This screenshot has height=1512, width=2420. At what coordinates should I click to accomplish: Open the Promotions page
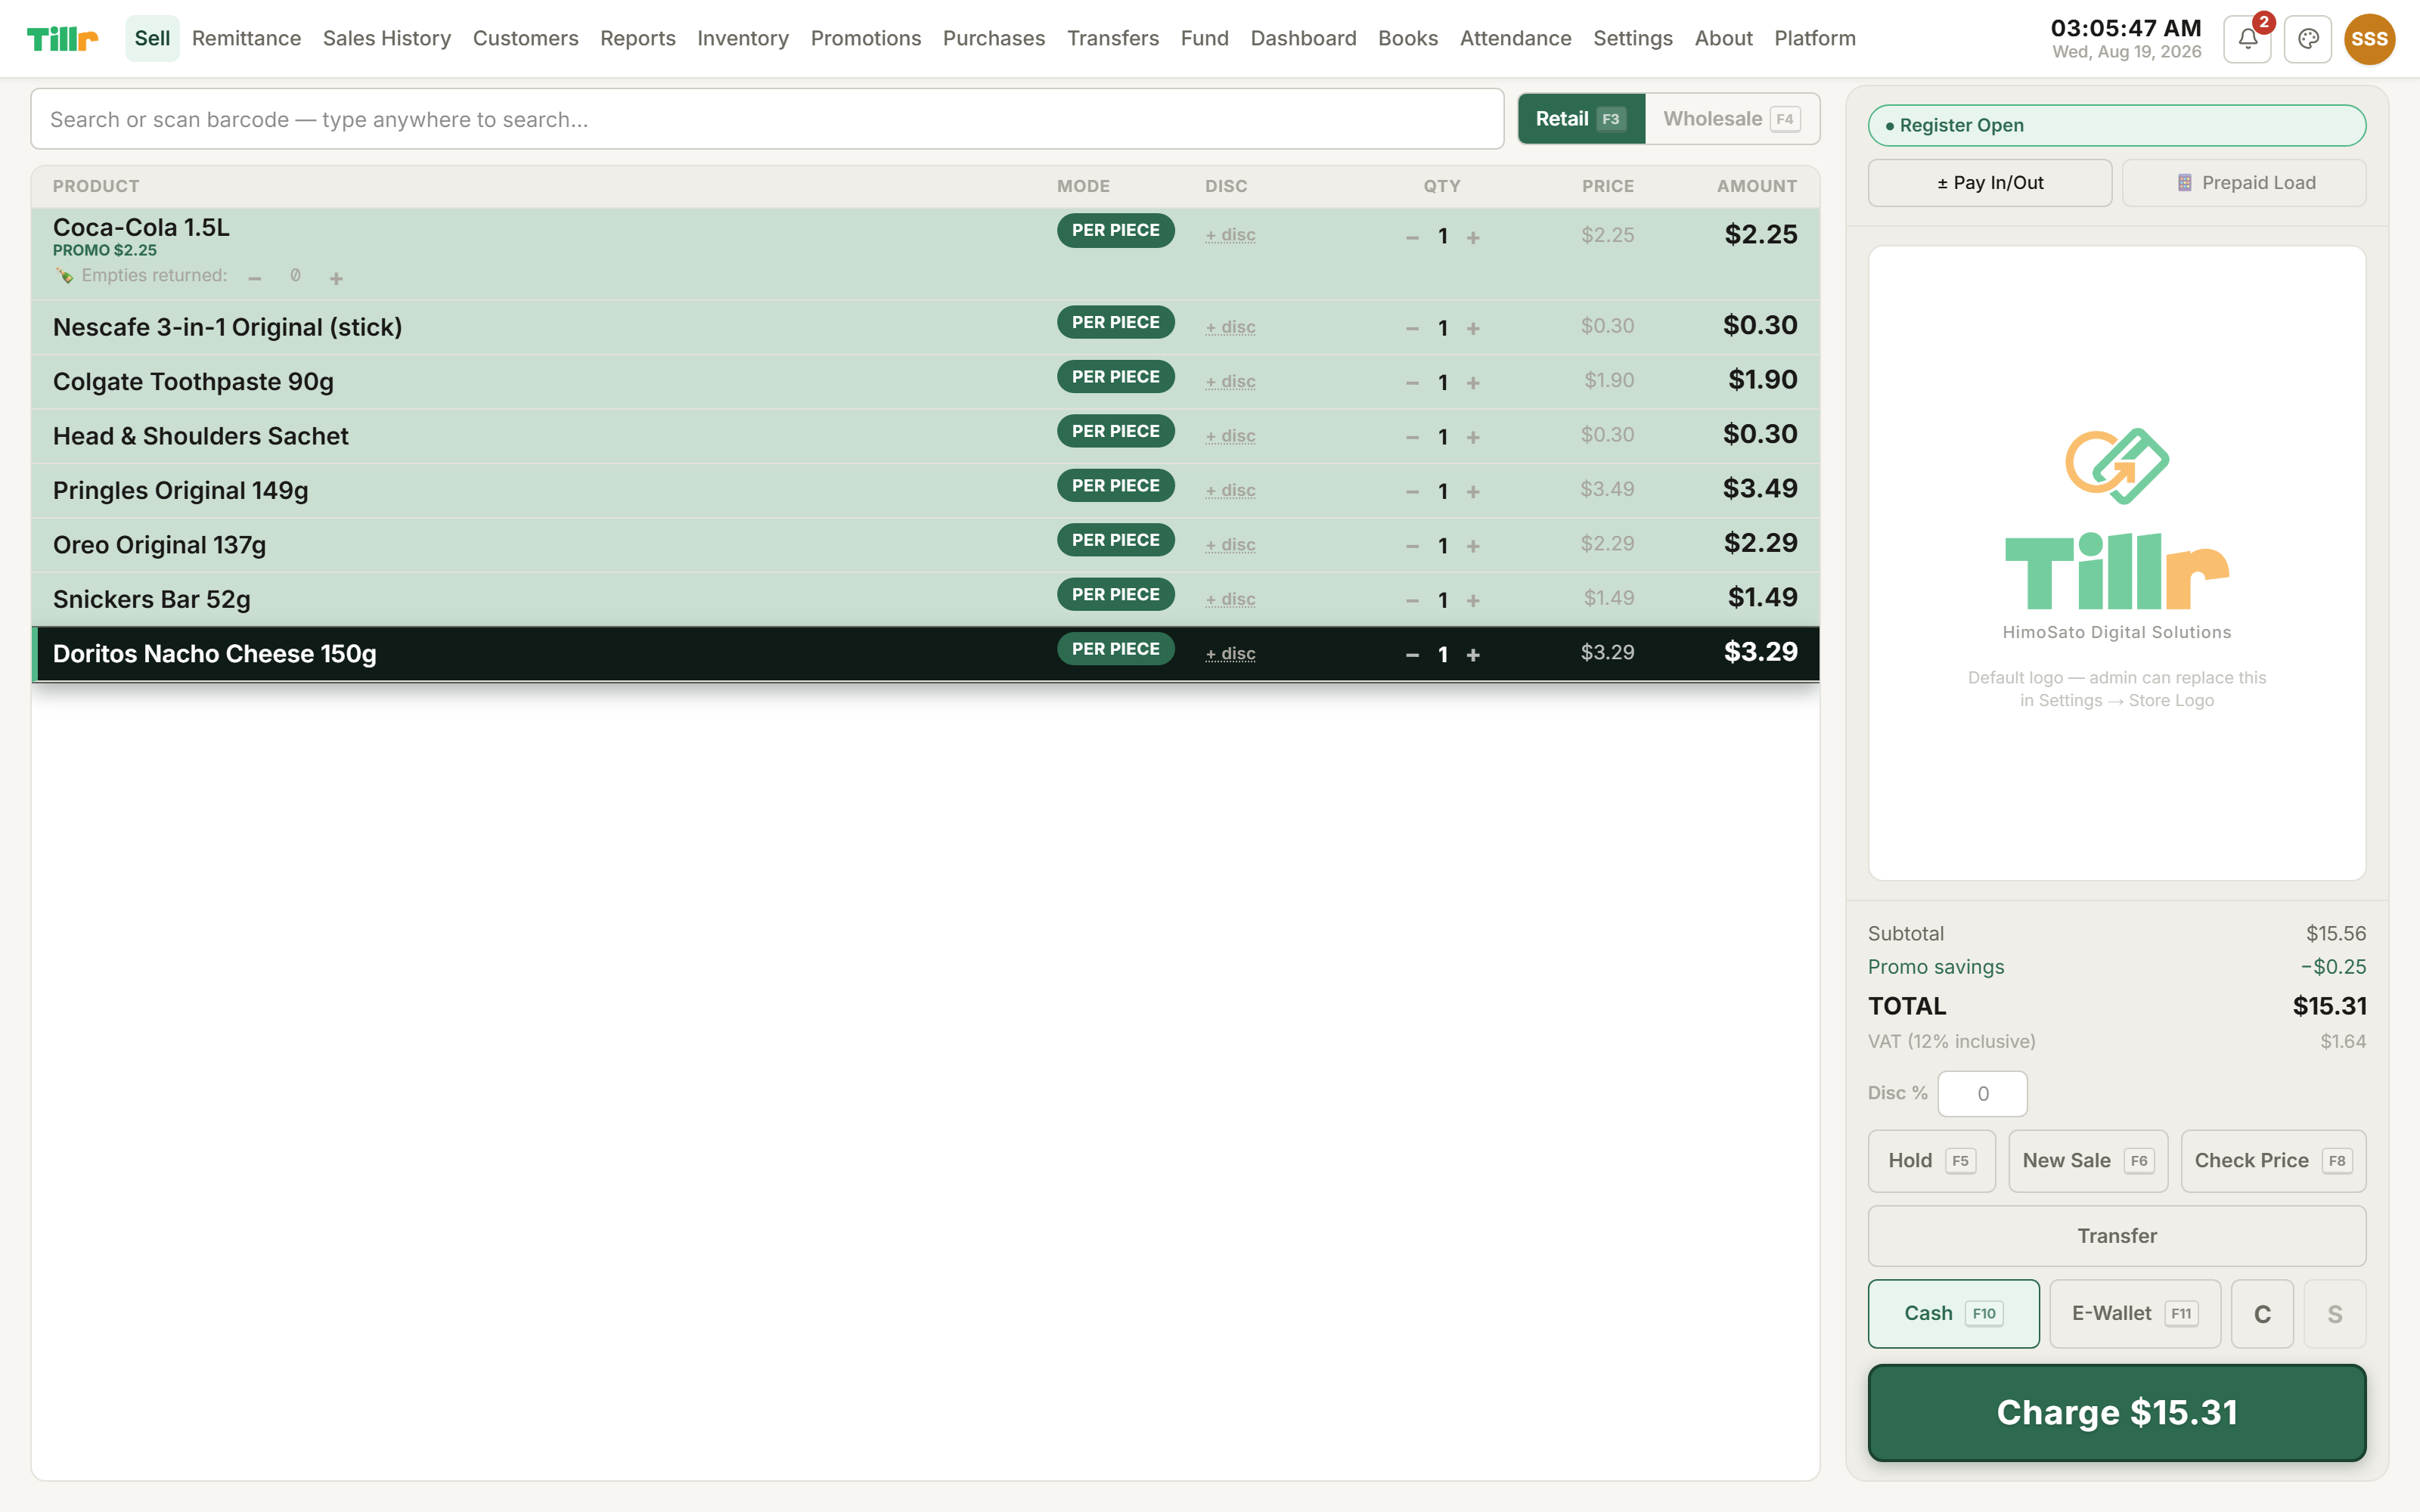[865, 38]
